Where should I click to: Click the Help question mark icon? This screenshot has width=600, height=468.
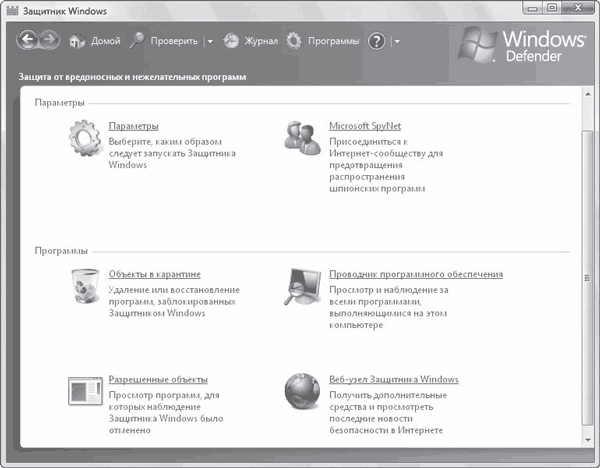click(377, 41)
